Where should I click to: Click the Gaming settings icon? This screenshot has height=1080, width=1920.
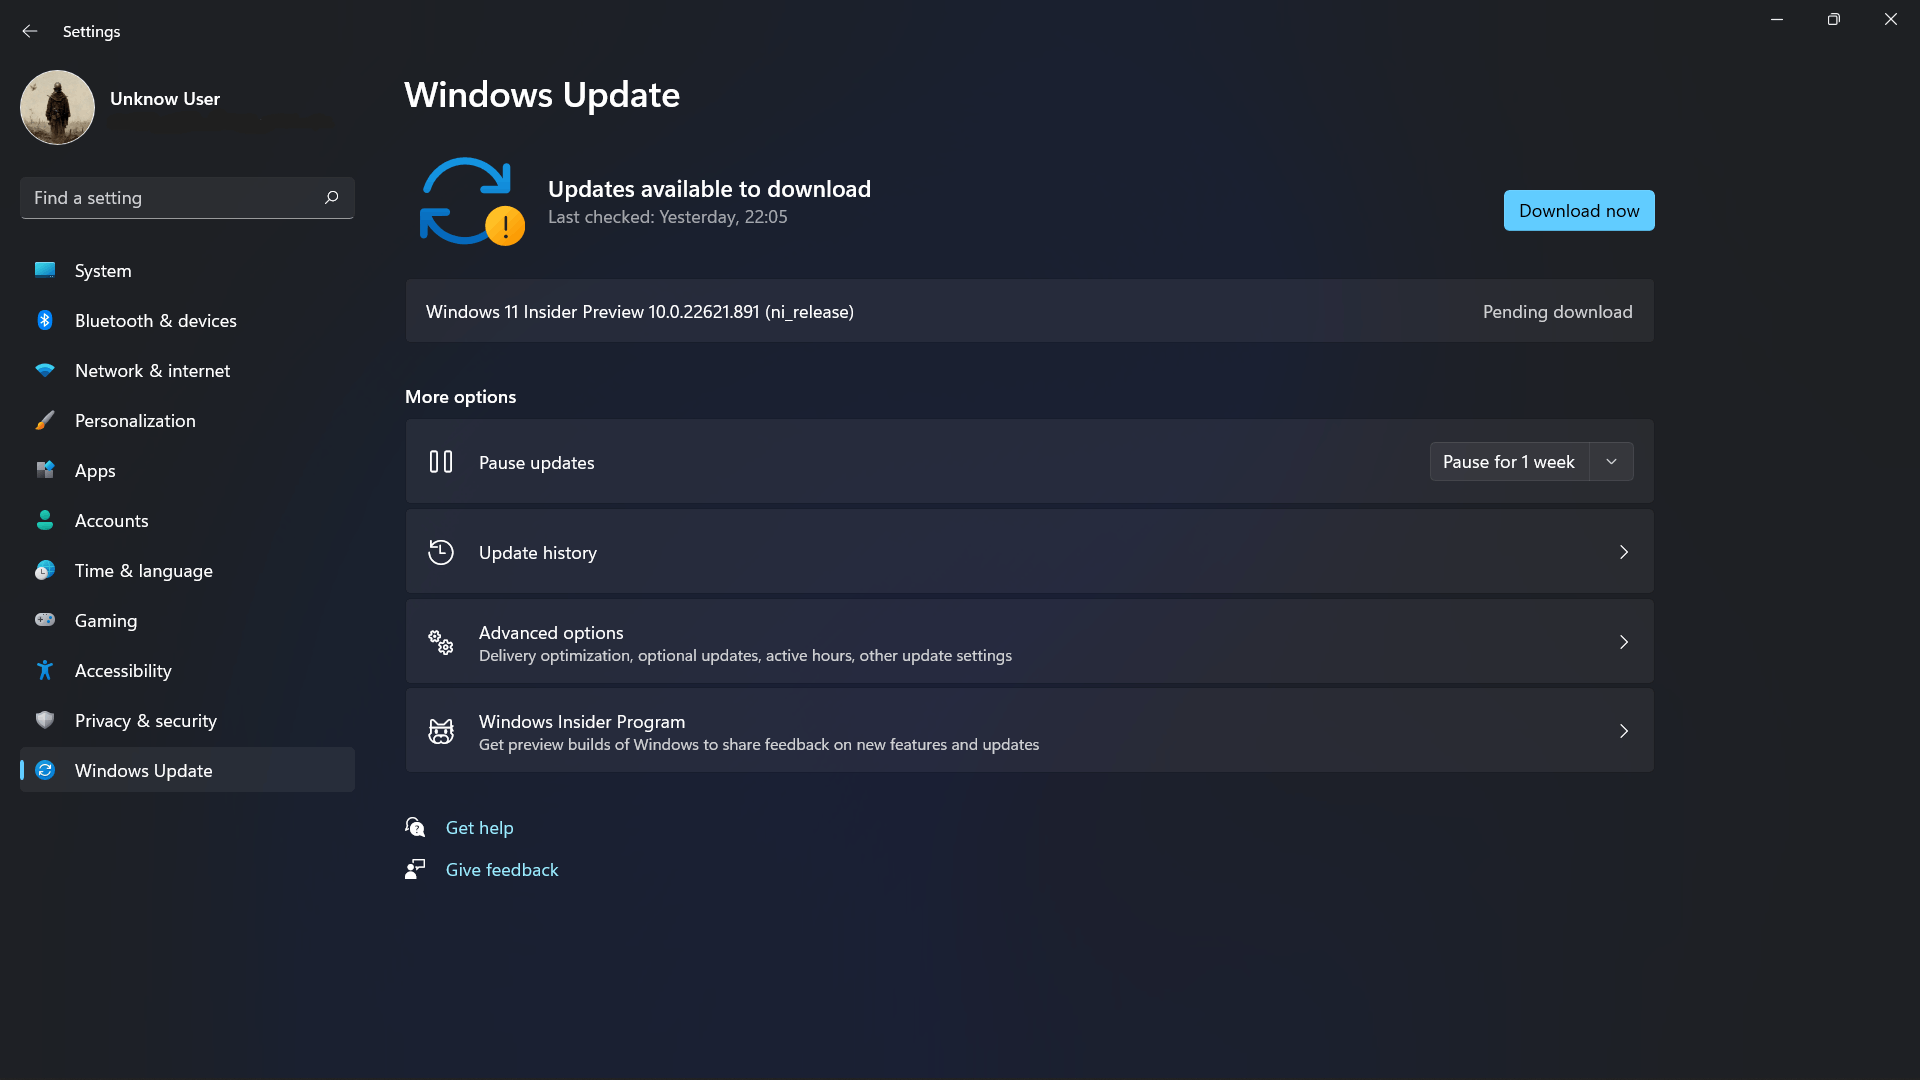45,620
